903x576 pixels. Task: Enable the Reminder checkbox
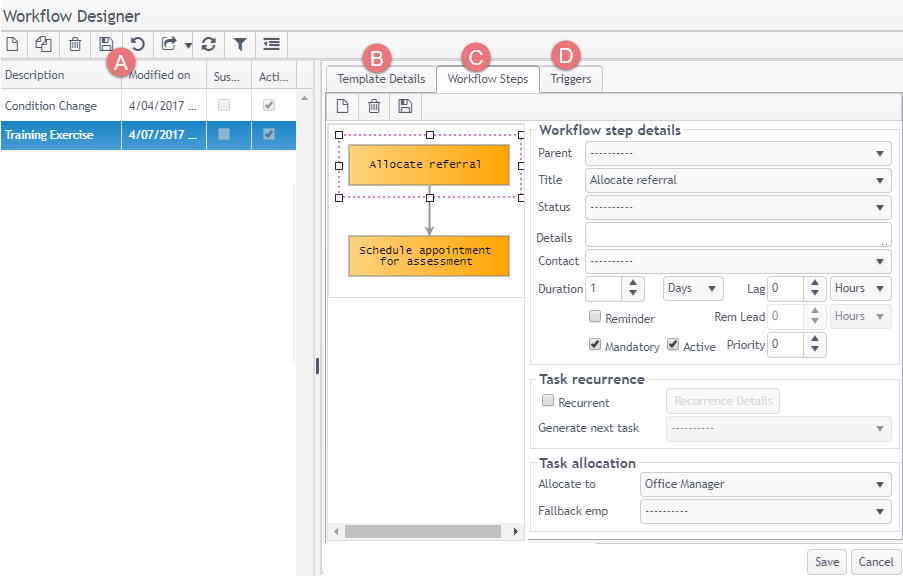pos(595,317)
